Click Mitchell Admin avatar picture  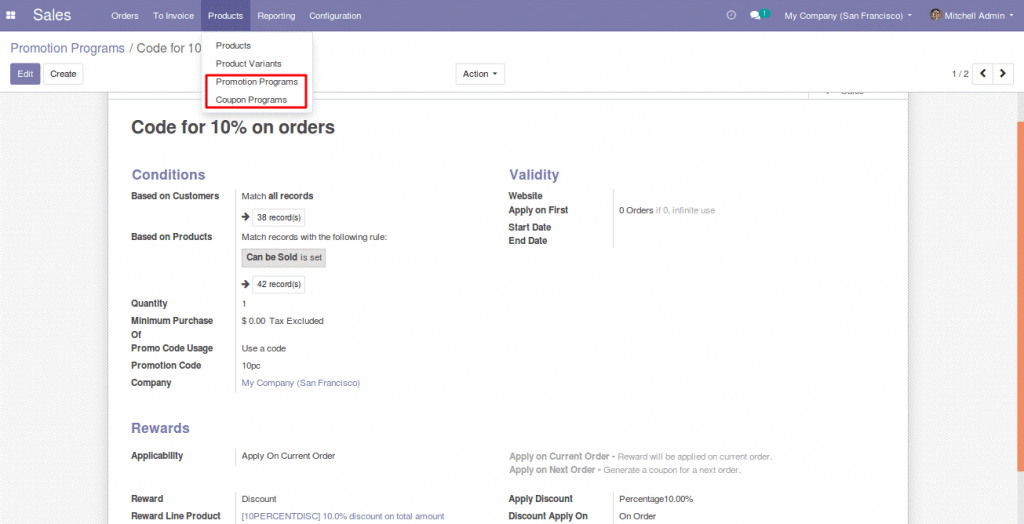point(935,15)
